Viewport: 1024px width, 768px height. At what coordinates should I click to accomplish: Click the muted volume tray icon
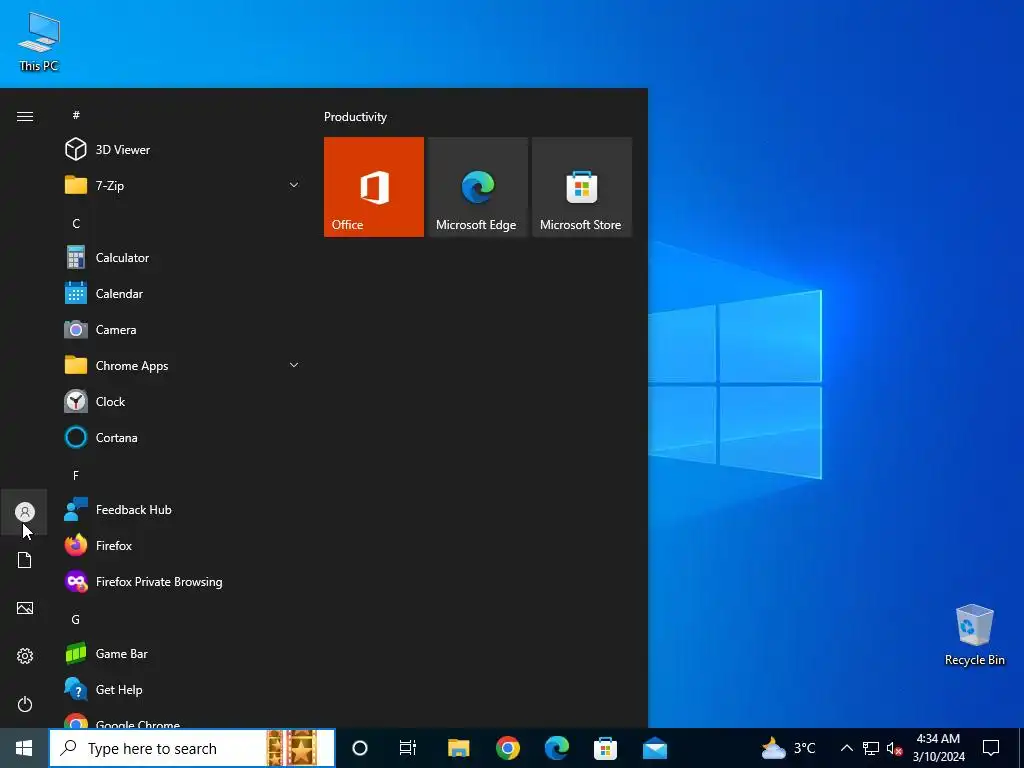point(894,748)
